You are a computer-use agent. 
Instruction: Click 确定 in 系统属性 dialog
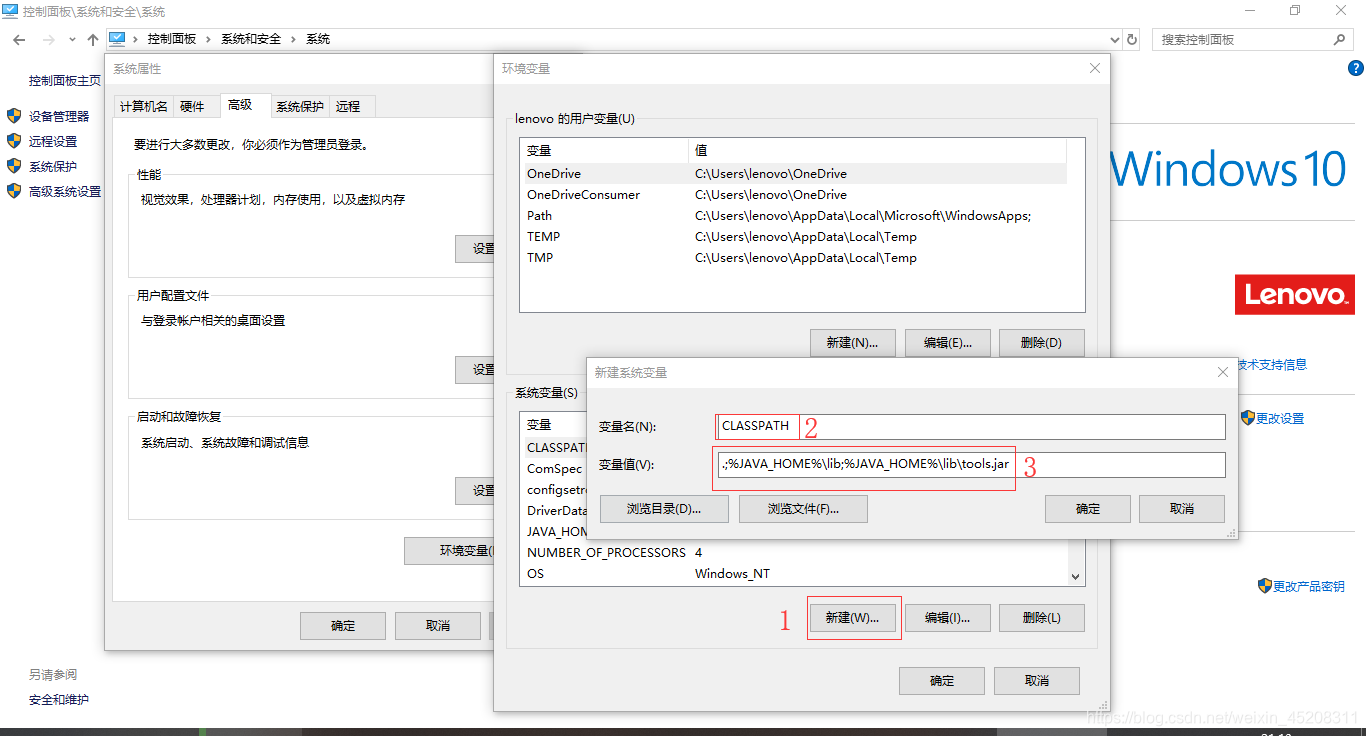click(343, 626)
